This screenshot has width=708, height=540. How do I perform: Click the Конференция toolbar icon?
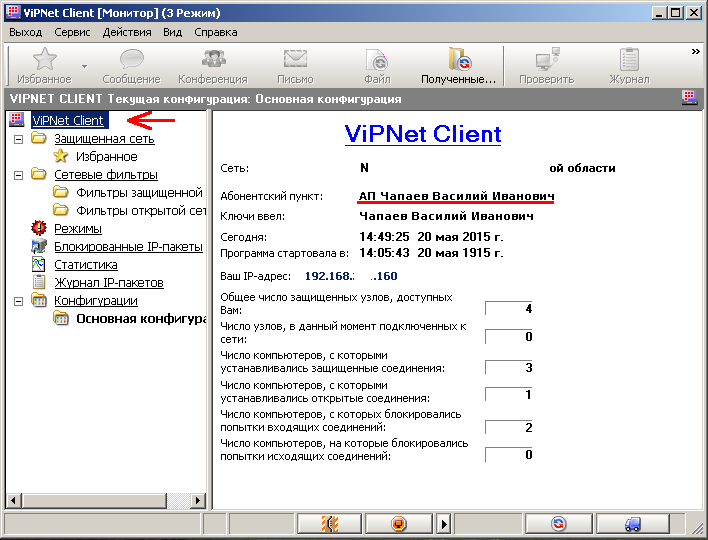(x=213, y=59)
